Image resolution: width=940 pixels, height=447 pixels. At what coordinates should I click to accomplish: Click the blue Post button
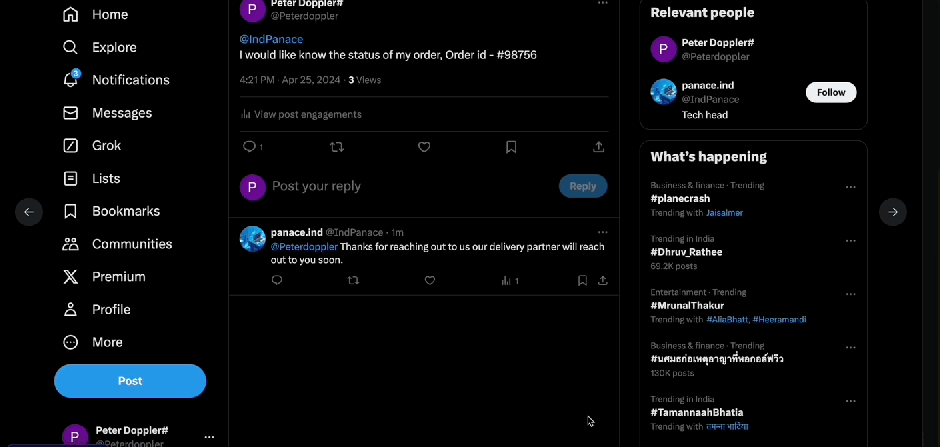(x=130, y=381)
